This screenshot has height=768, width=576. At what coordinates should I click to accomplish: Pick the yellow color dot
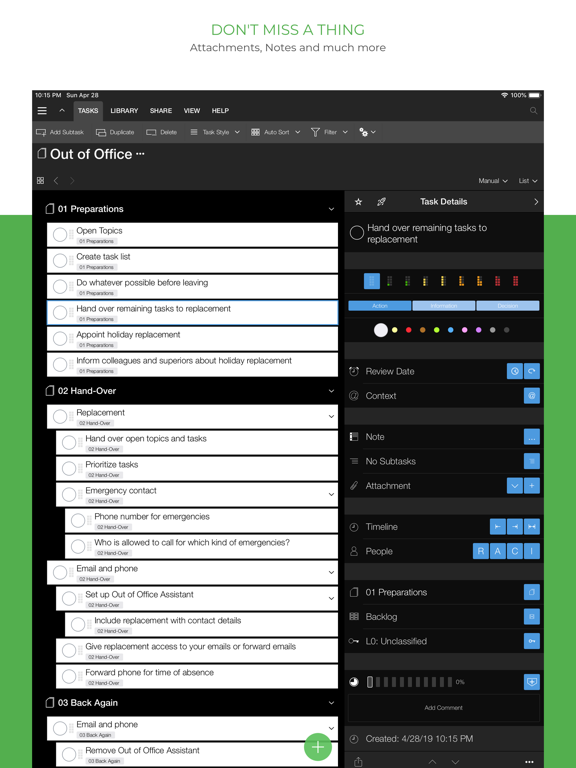click(x=395, y=330)
